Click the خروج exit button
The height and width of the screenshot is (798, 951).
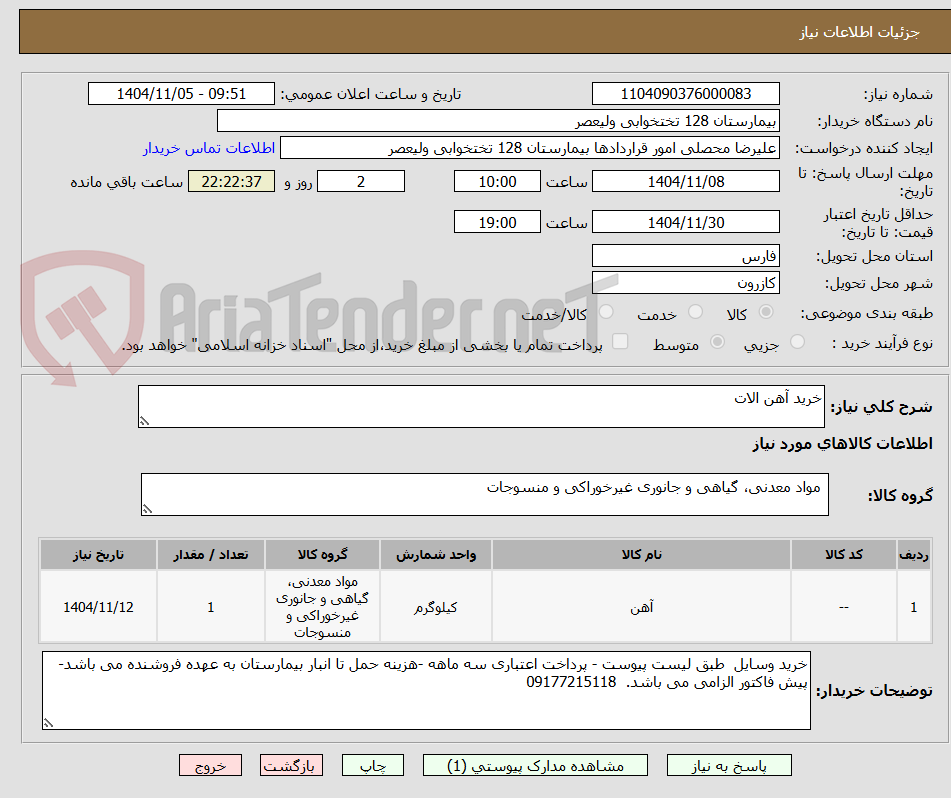click(210, 765)
